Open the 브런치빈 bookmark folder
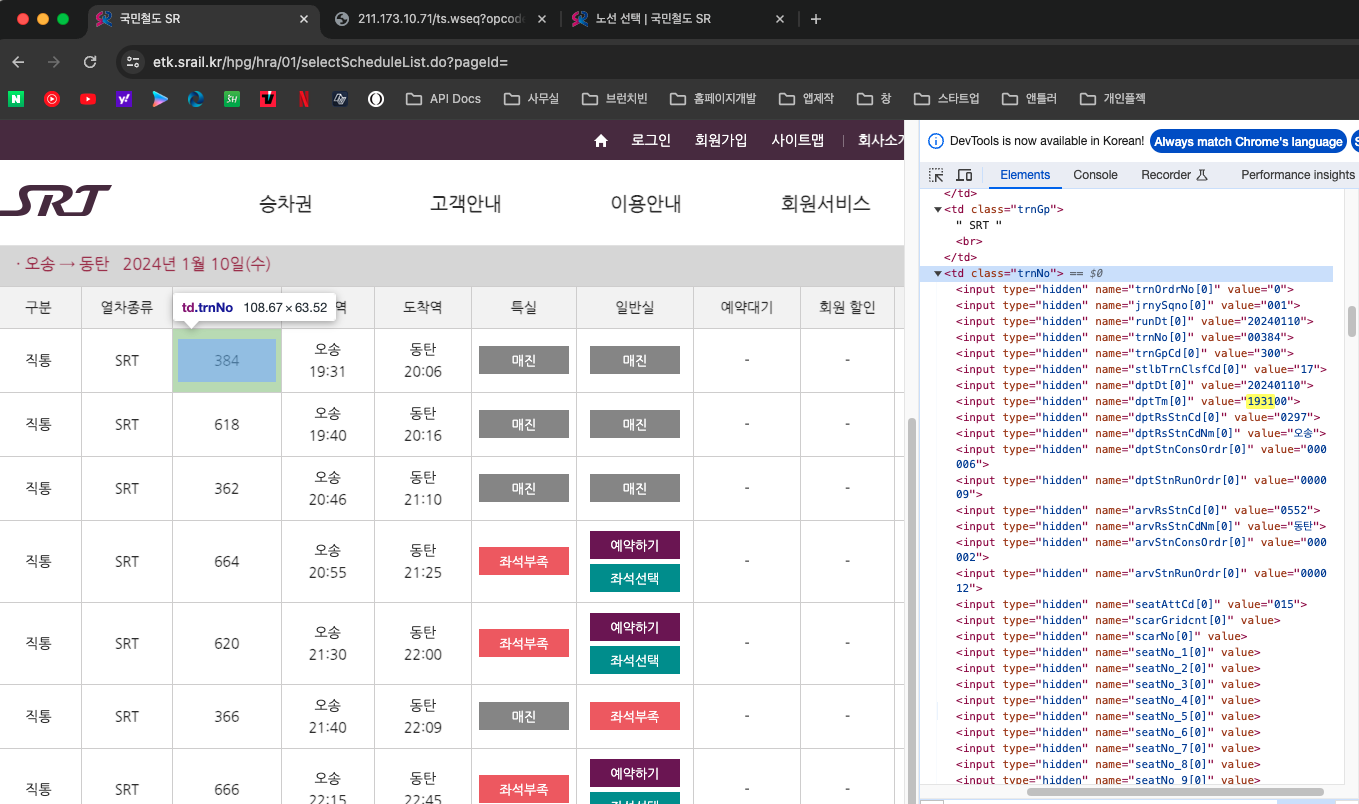The width and height of the screenshot is (1359, 804). pos(614,99)
